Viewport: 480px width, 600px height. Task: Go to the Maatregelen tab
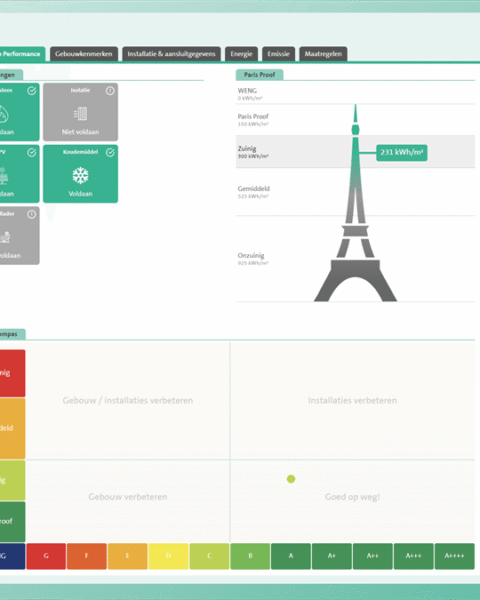pyautogui.click(x=323, y=54)
